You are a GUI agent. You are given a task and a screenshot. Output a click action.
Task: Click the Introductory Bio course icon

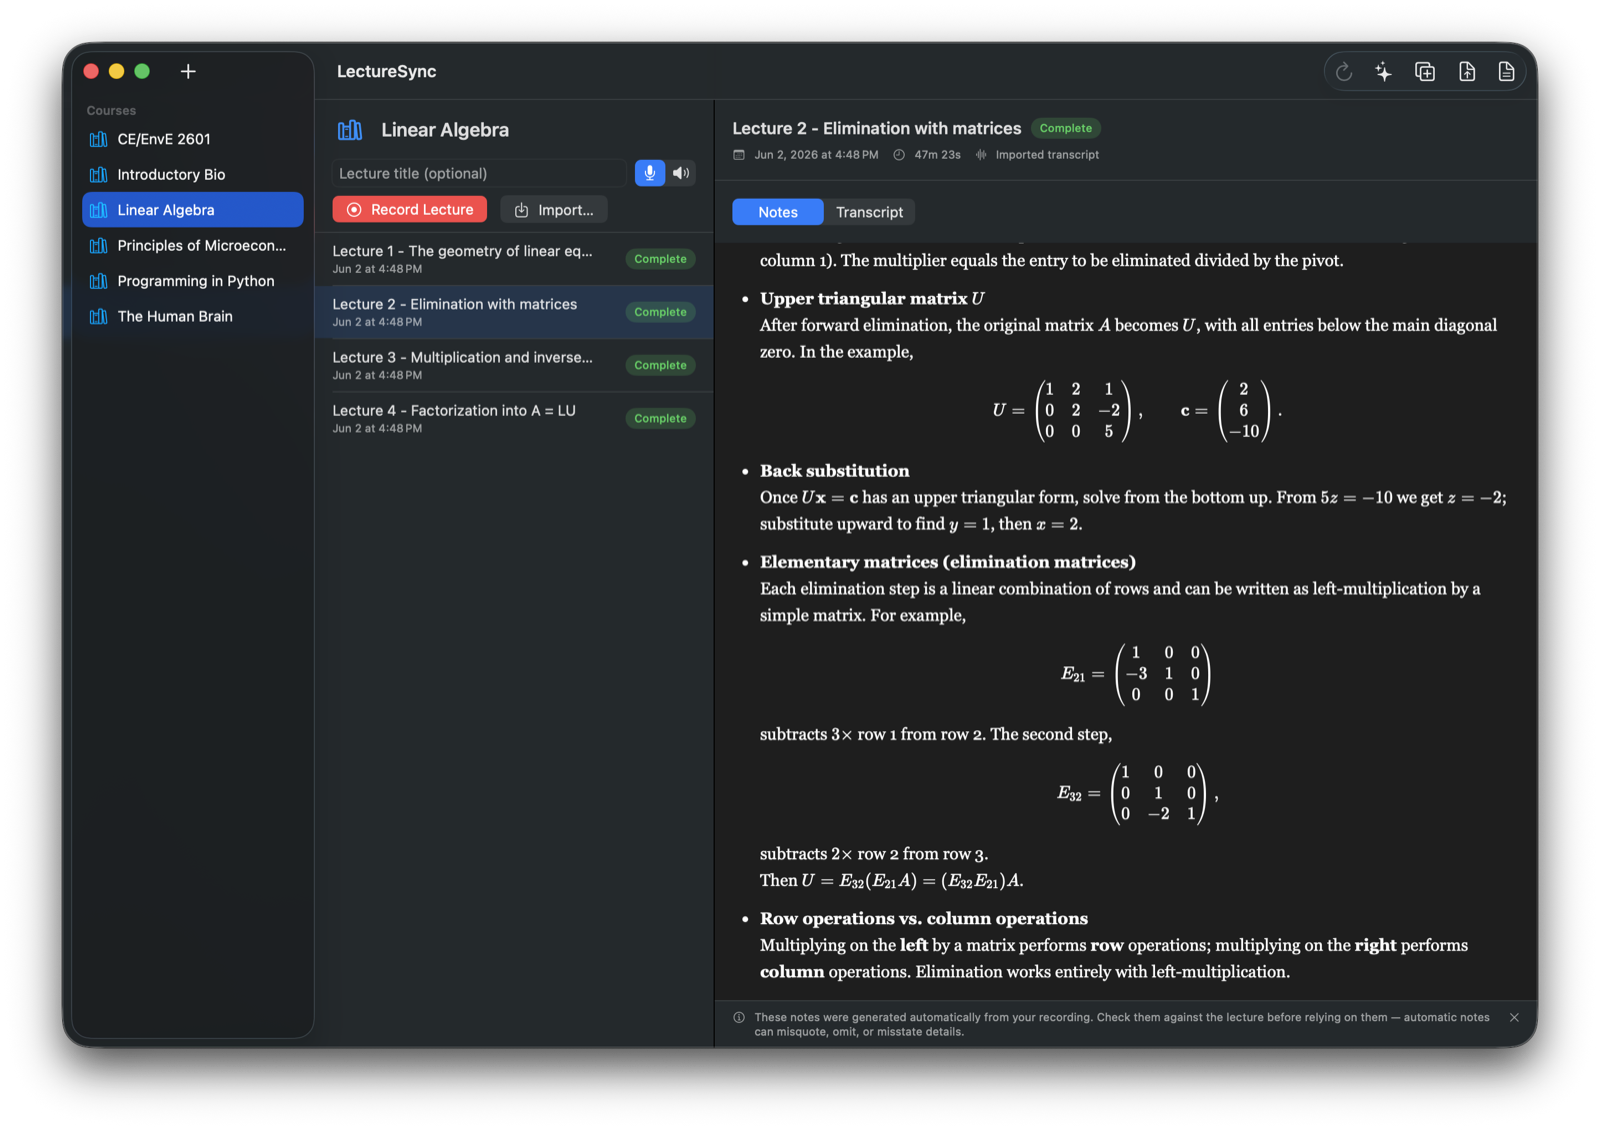pyautogui.click(x=98, y=174)
